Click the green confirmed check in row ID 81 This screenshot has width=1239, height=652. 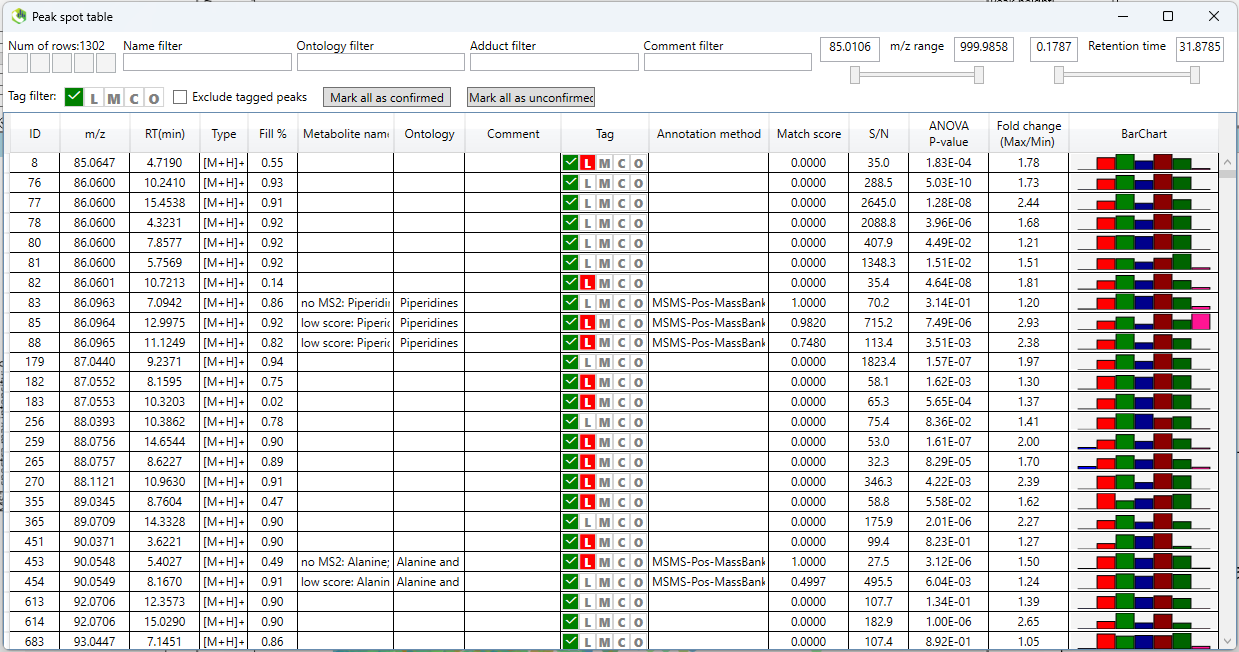(571, 263)
